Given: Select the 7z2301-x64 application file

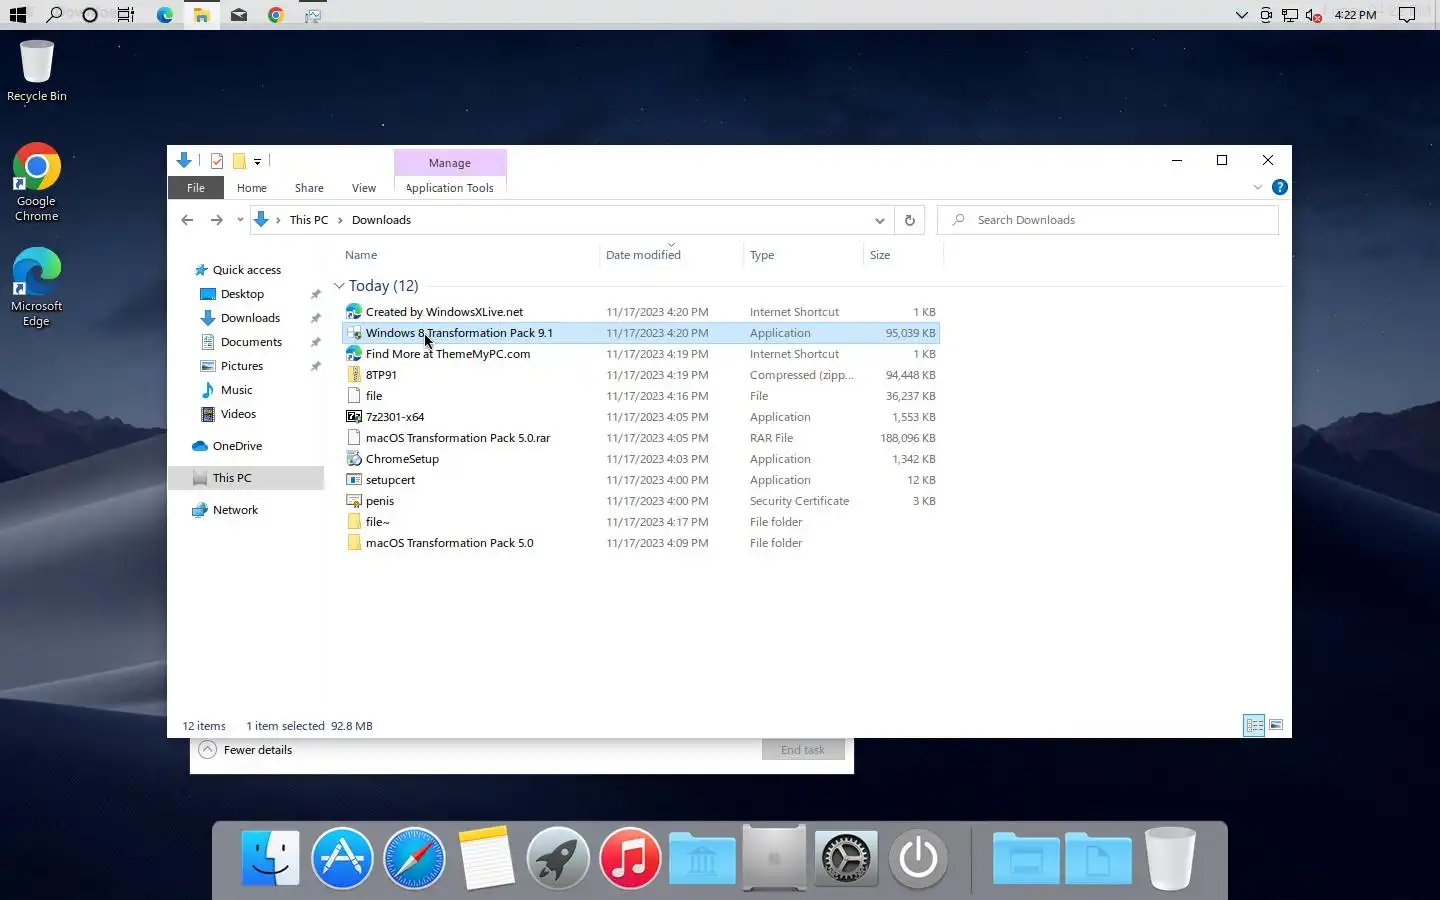Looking at the screenshot, I should tap(641, 417).
